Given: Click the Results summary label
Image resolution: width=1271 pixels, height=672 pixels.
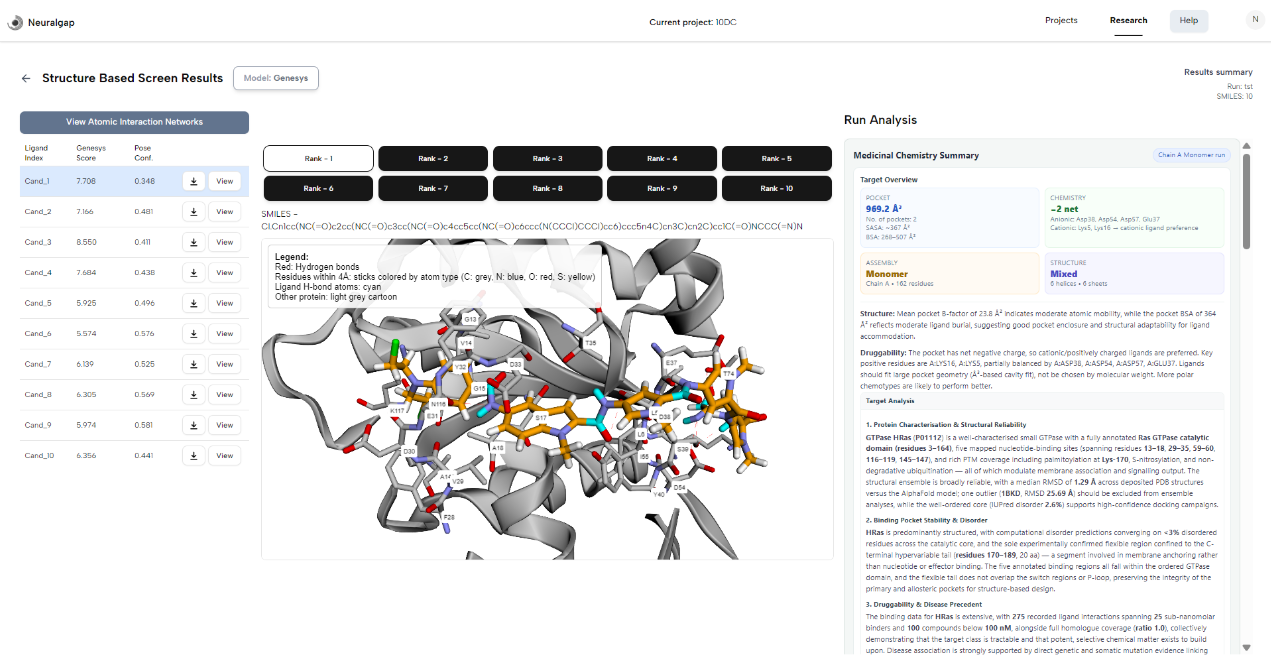Looking at the screenshot, I should tap(1218, 72).
